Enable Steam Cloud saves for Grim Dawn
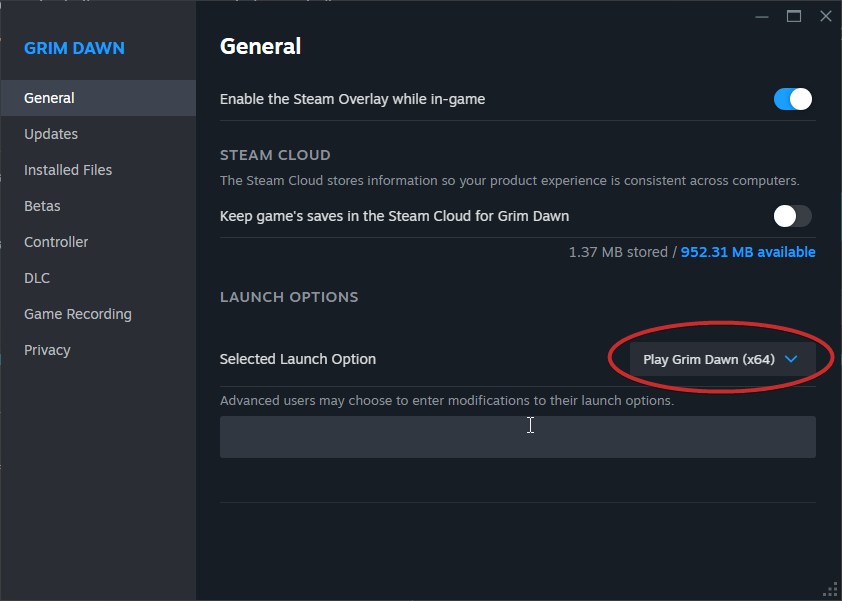This screenshot has height=601, width=842. [x=793, y=216]
